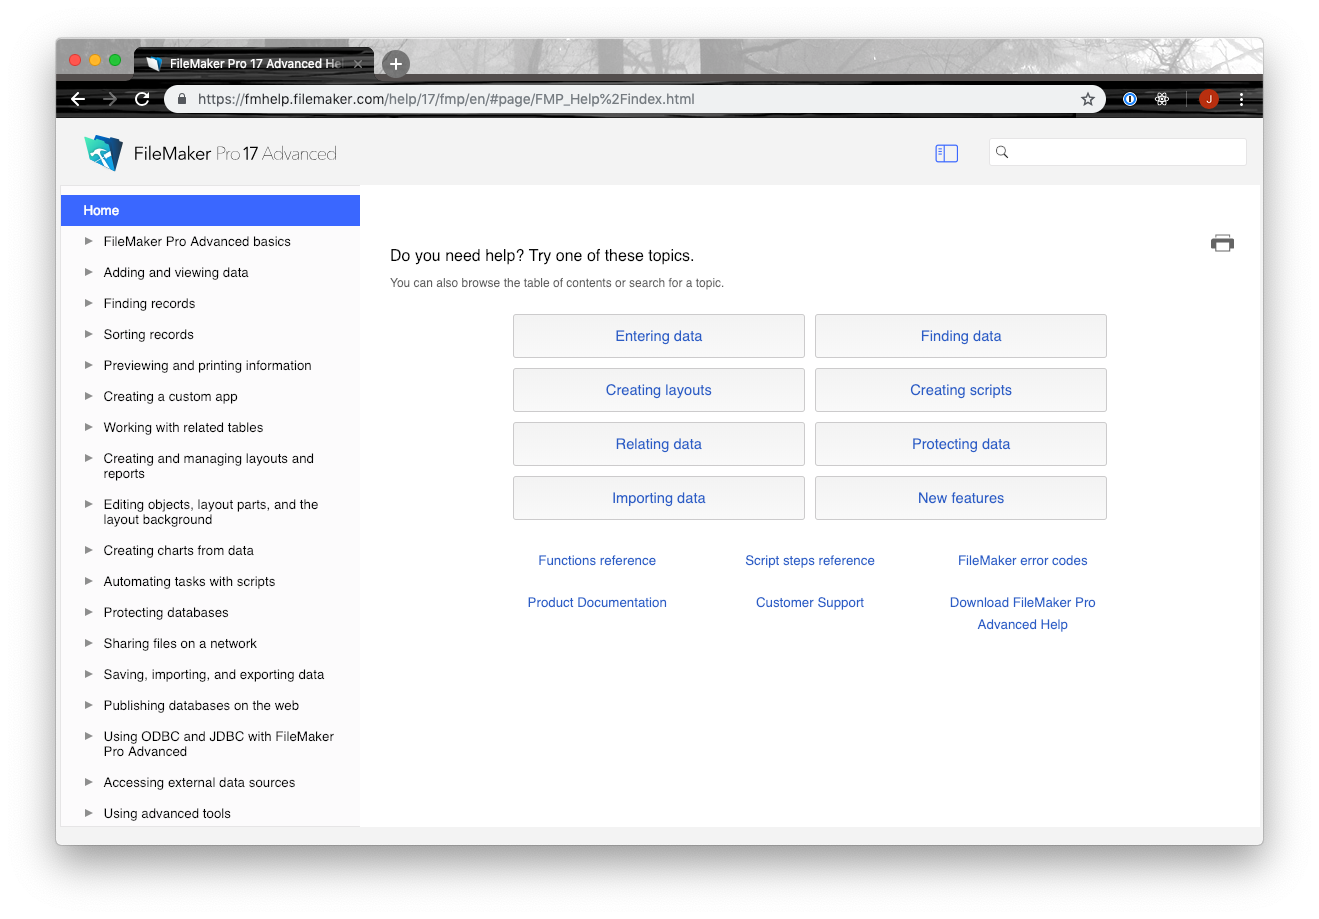This screenshot has height=919, width=1319.
Task: Click the Creating scripts button
Action: [961, 390]
